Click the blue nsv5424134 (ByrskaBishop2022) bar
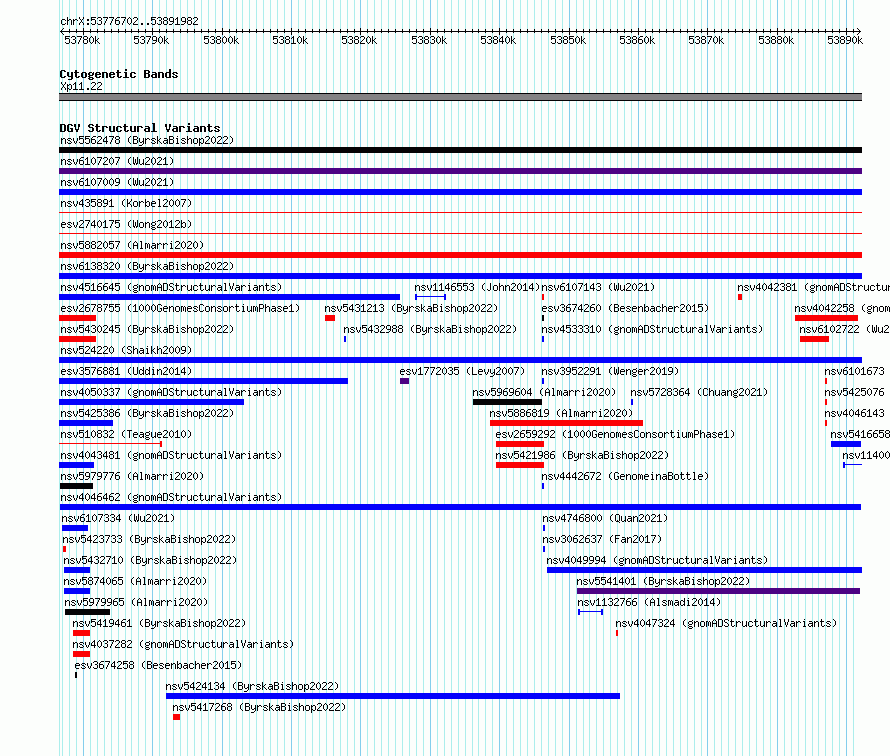Image resolution: width=890 pixels, height=756 pixels. 393,696
